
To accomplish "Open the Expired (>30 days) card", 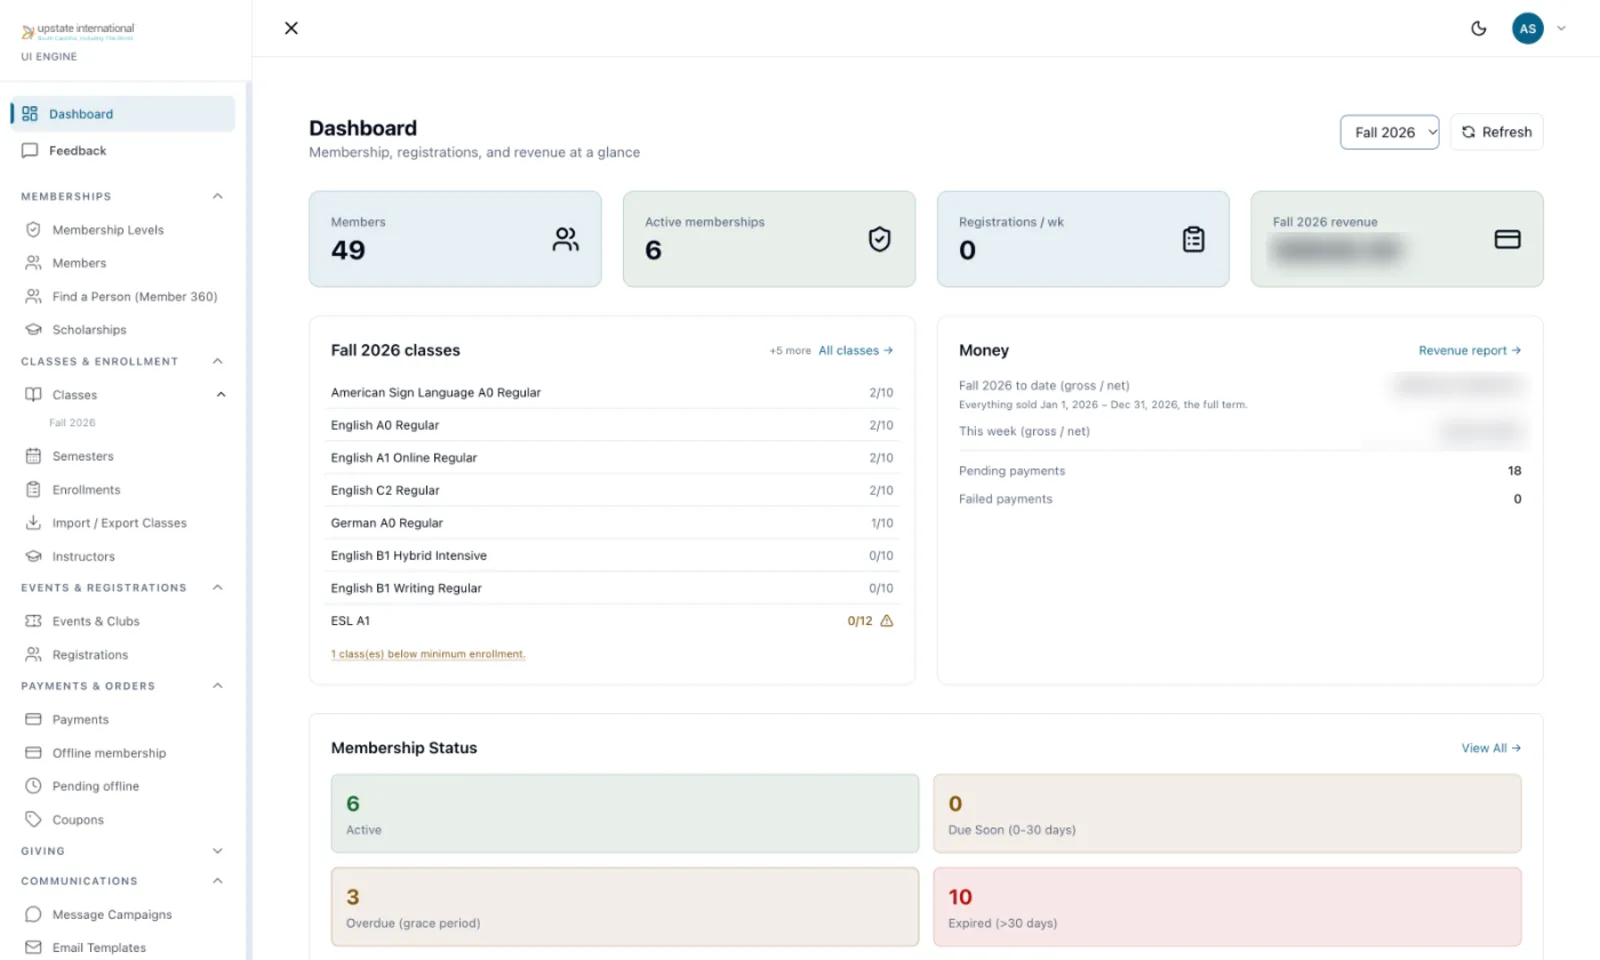I will (x=1227, y=907).
